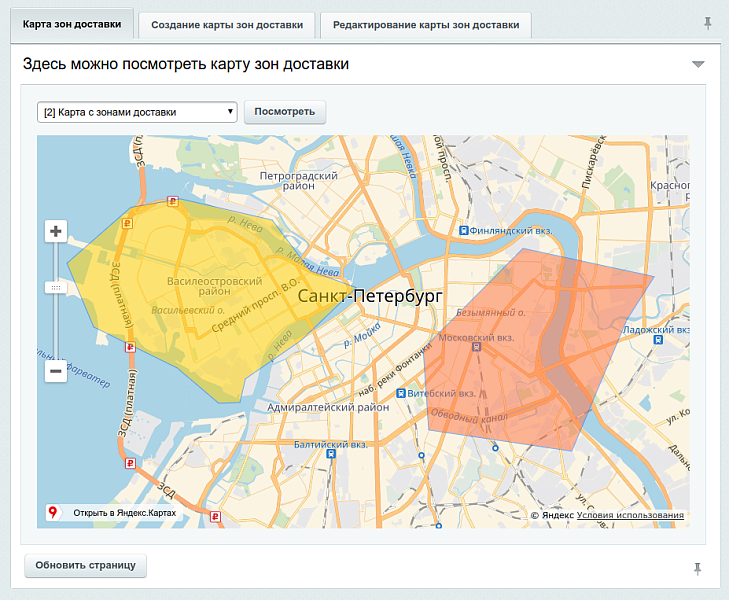This screenshot has width=729, height=600.
Task: Open the Условия использования link
Action: [630, 516]
